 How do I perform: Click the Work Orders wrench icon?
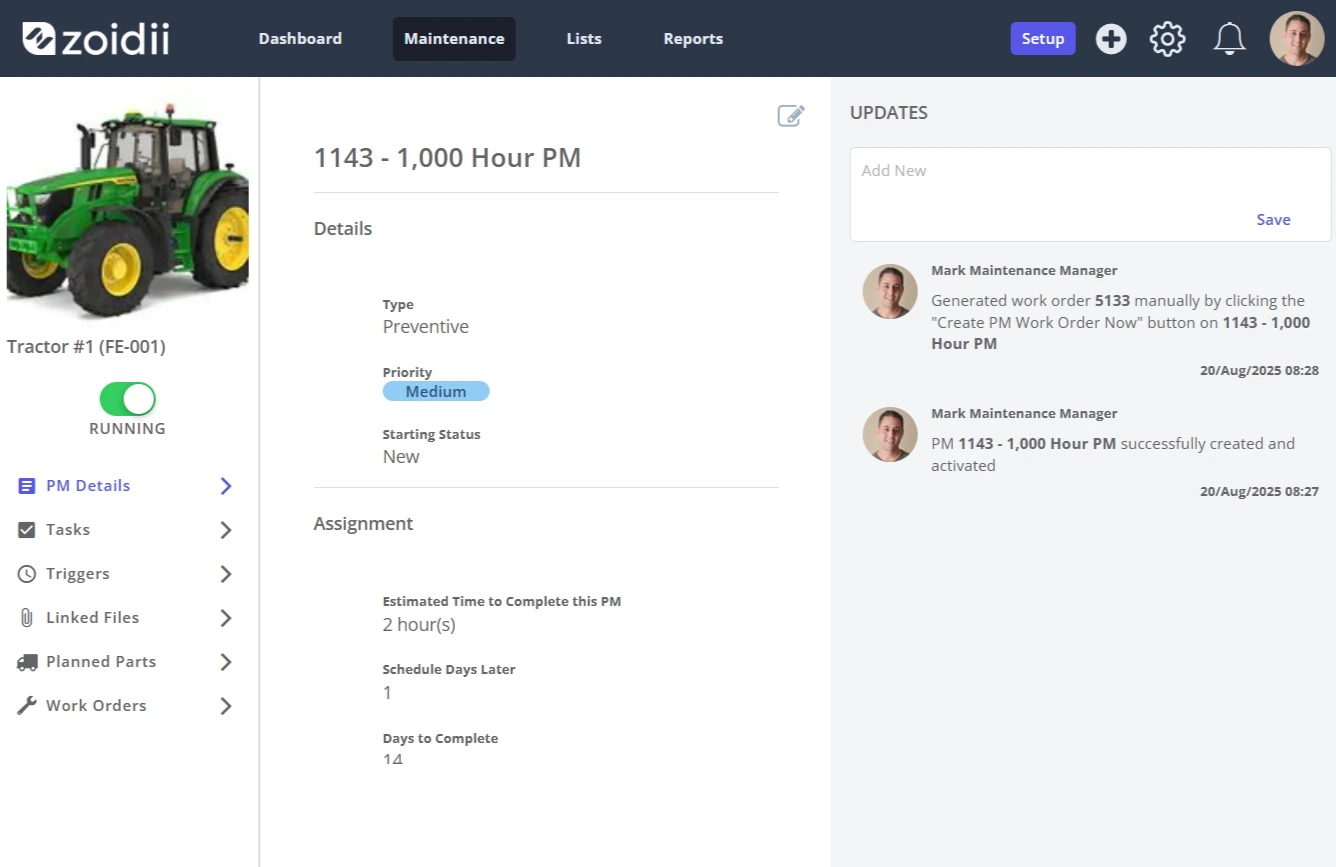point(27,706)
